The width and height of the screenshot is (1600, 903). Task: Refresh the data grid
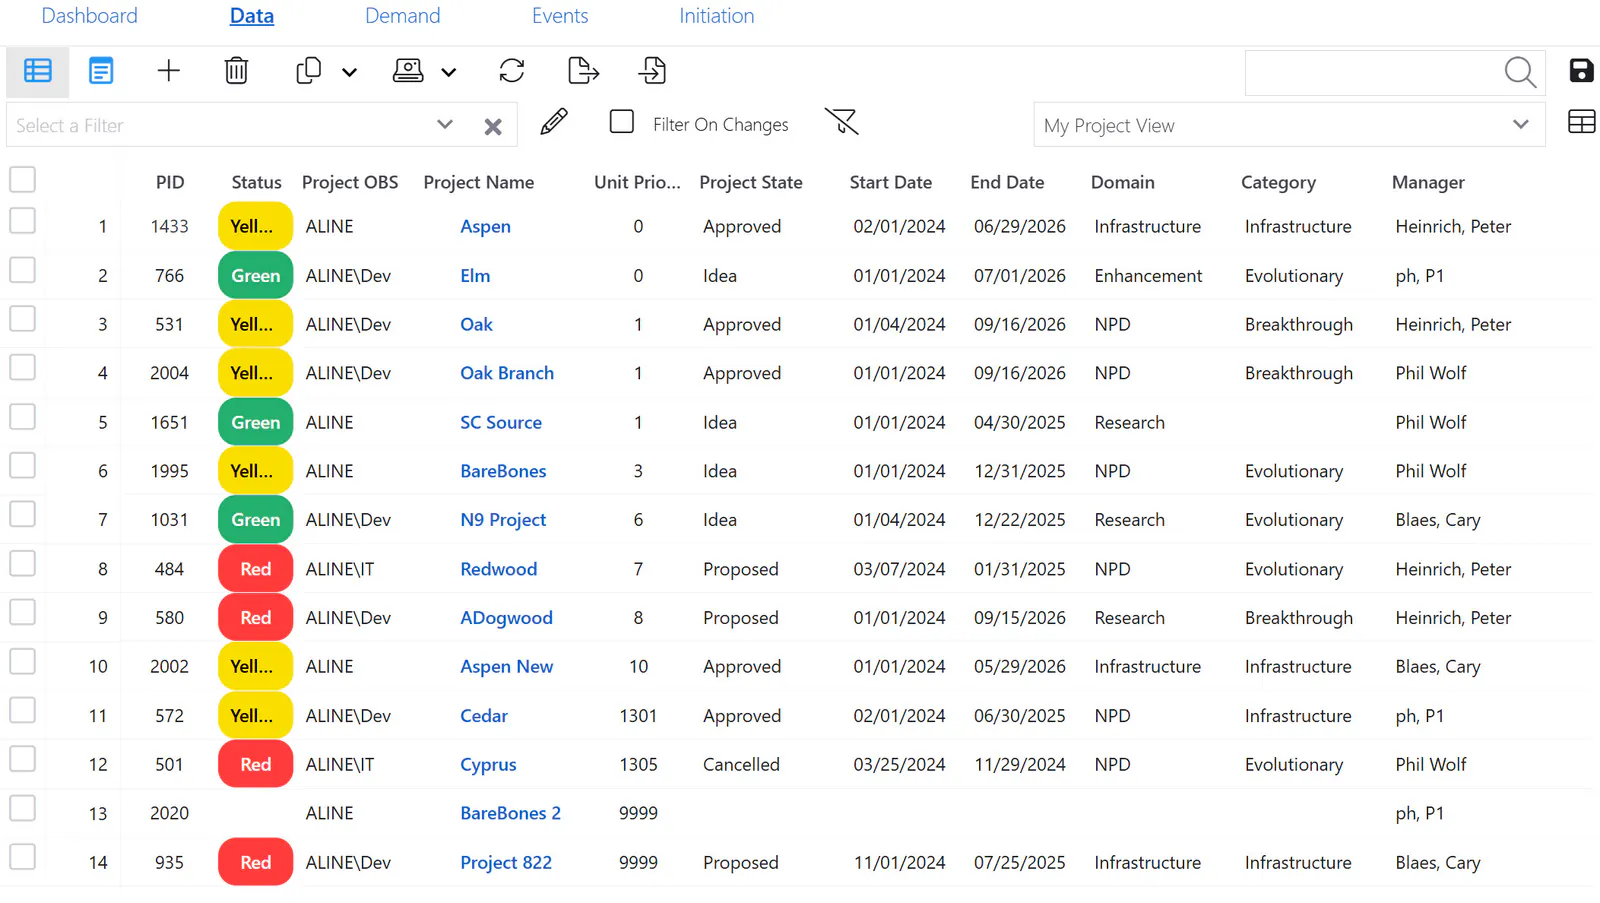coord(512,71)
